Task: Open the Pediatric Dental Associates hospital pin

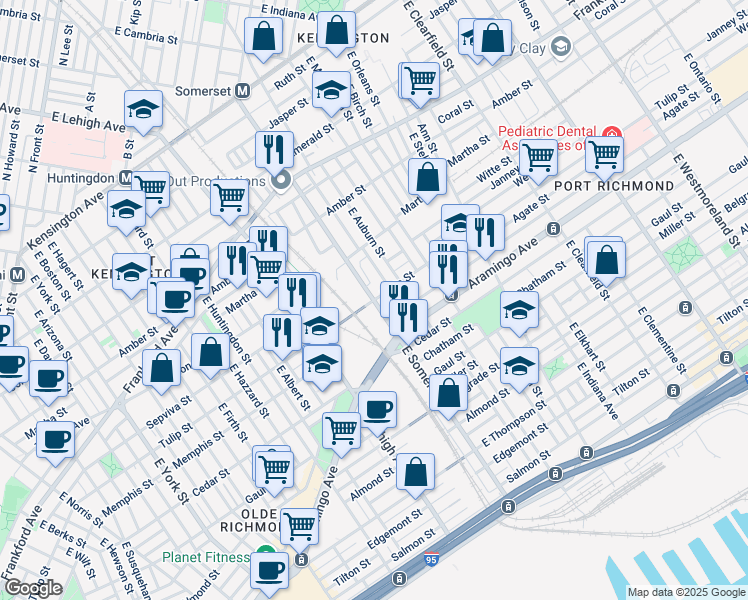Action: [x=612, y=135]
